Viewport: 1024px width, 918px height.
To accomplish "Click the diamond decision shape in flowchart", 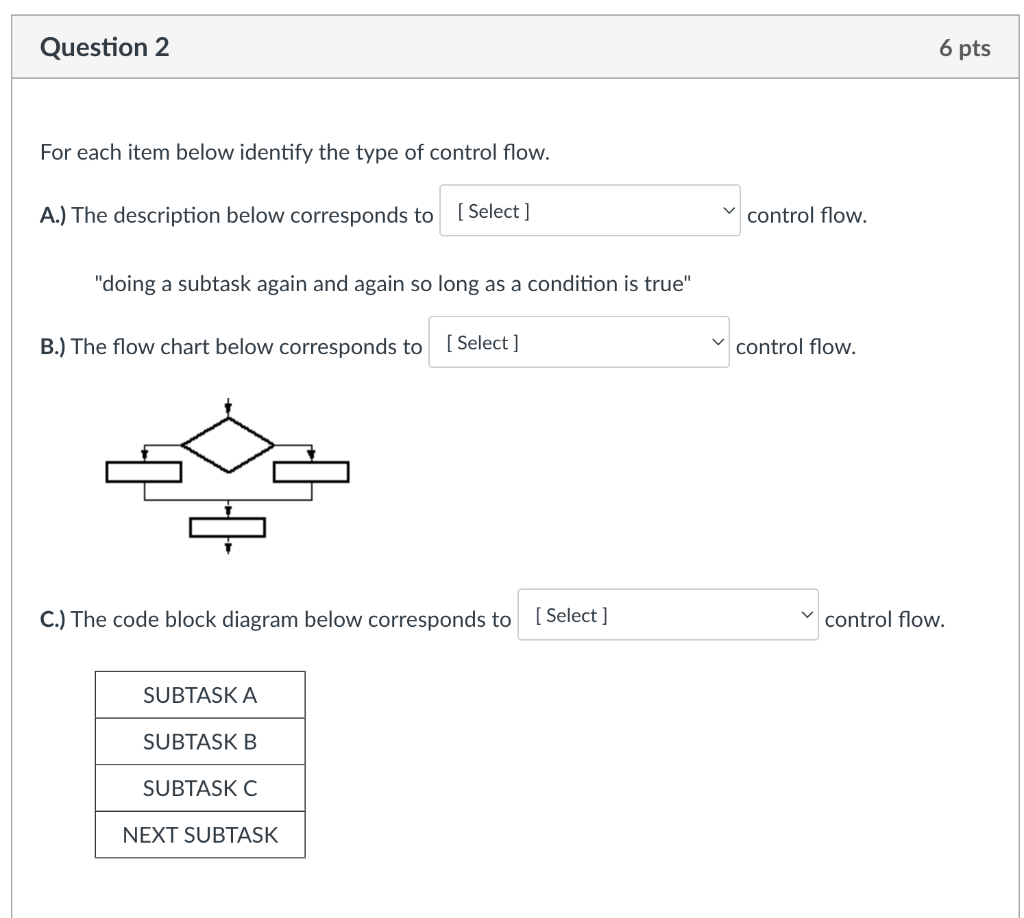I will (x=228, y=445).
